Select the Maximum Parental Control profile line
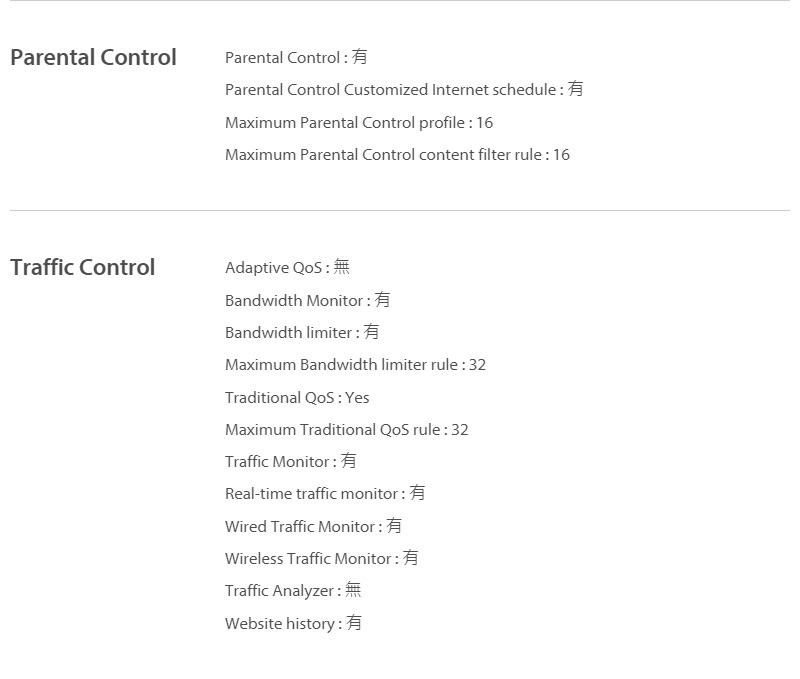The height and width of the screenshot is (679, 800). (359, 122)
